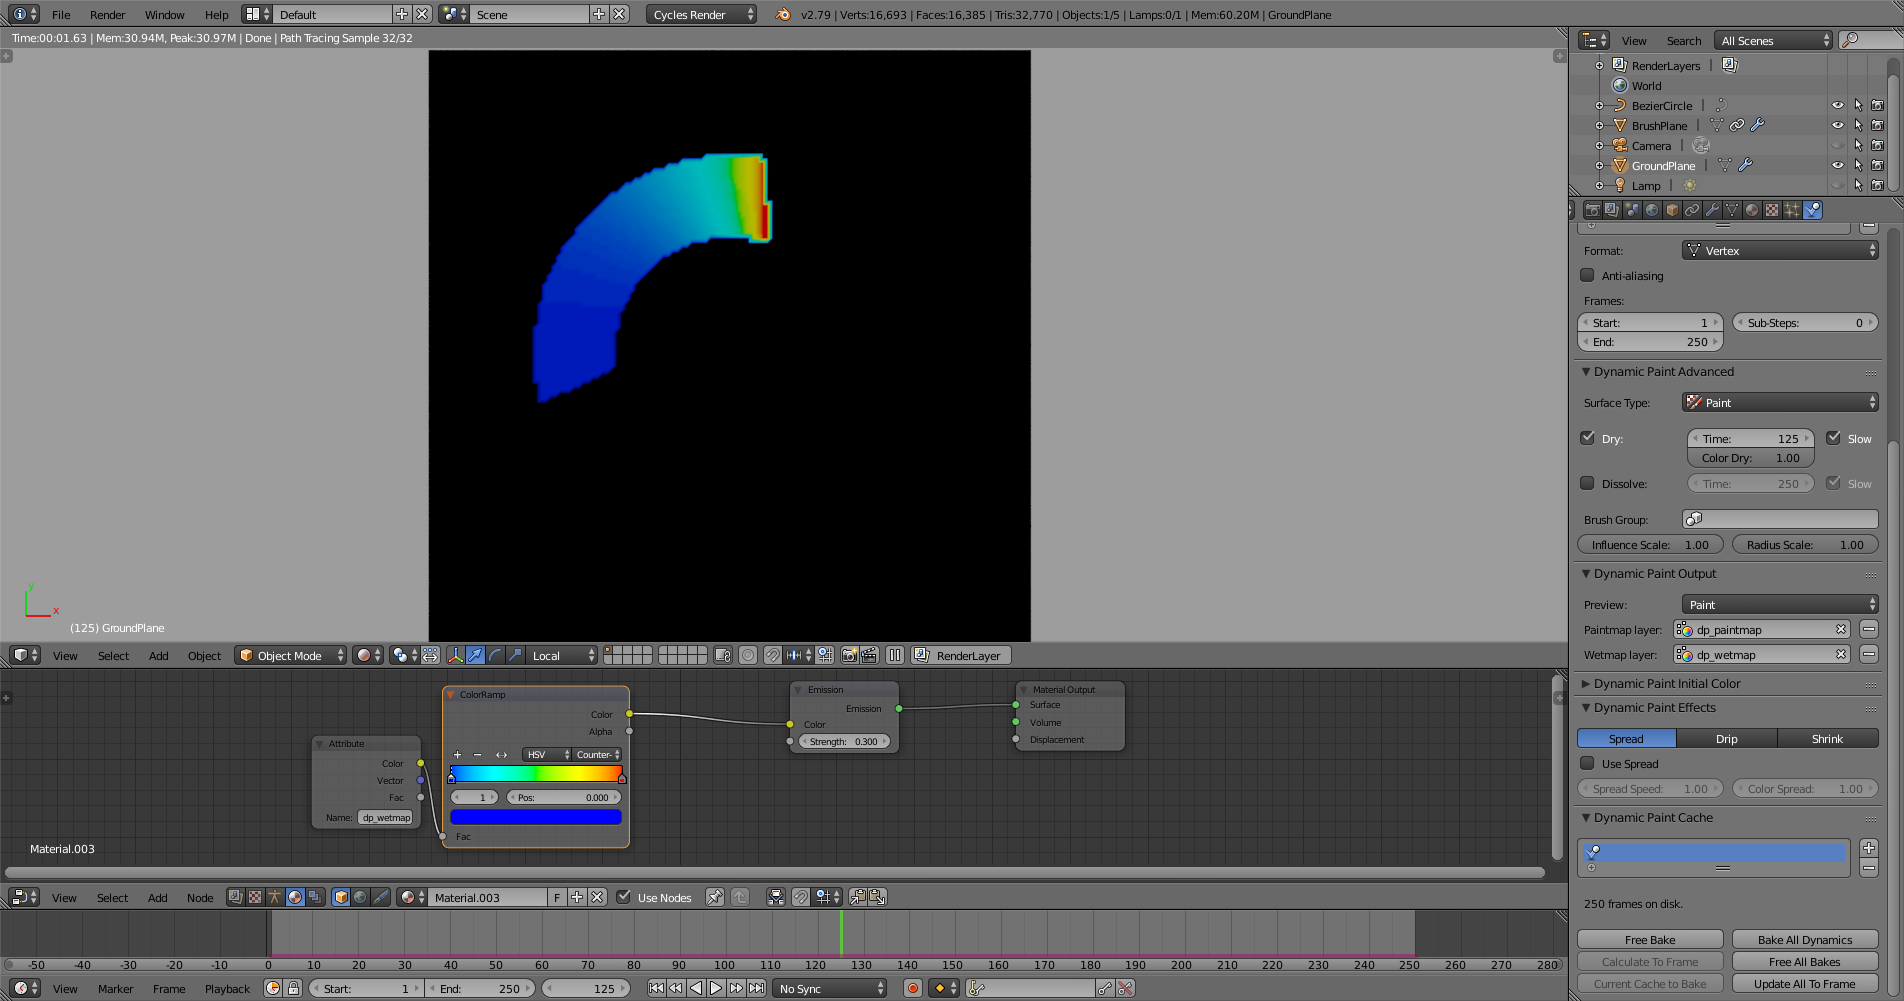Click the Material.003 name field

(487, 897)
